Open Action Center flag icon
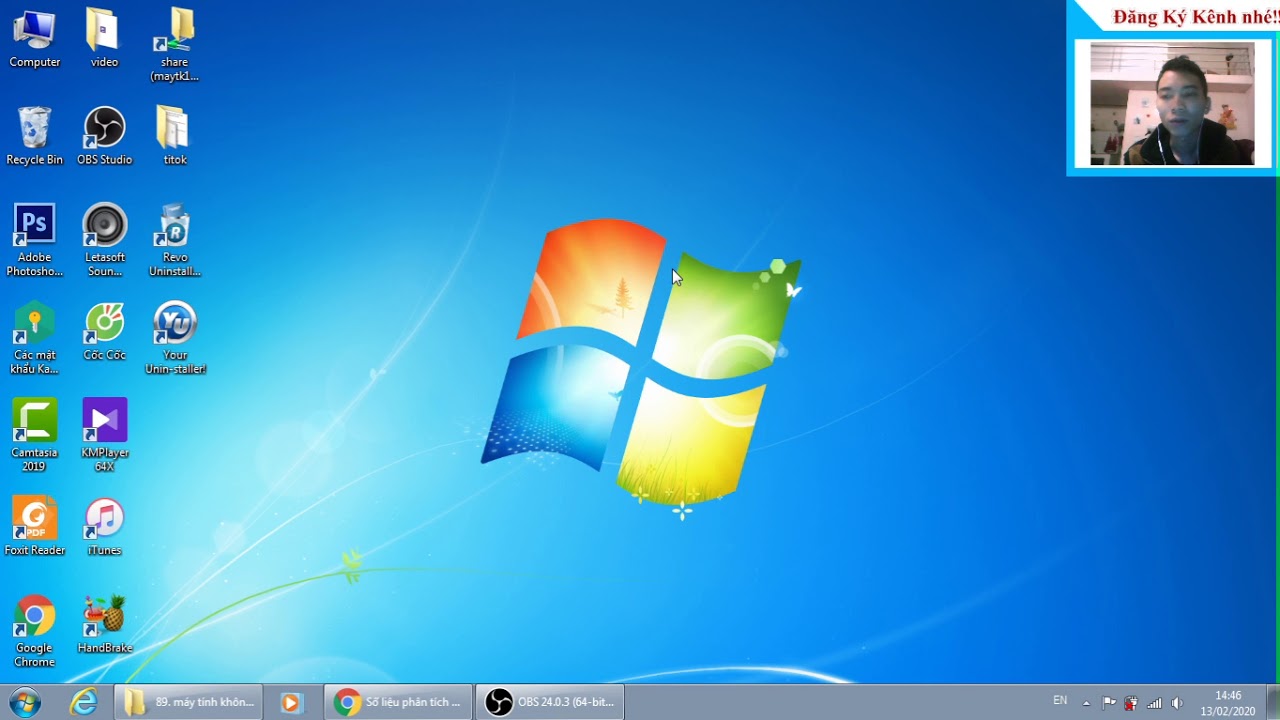Image resolution: width=1280 pixels, height=720 pixels. pos(1109,703)
